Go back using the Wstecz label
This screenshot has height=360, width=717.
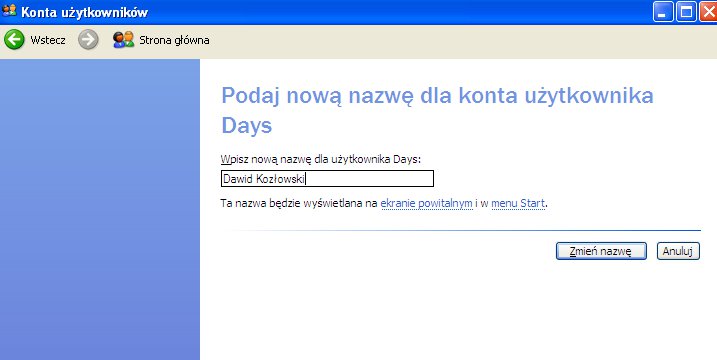(x=48, y=40)
